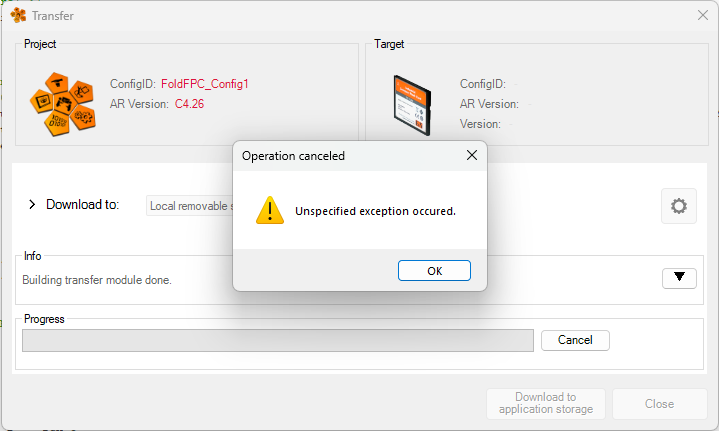Open transfer settings via gear icon

pos(678,206)
